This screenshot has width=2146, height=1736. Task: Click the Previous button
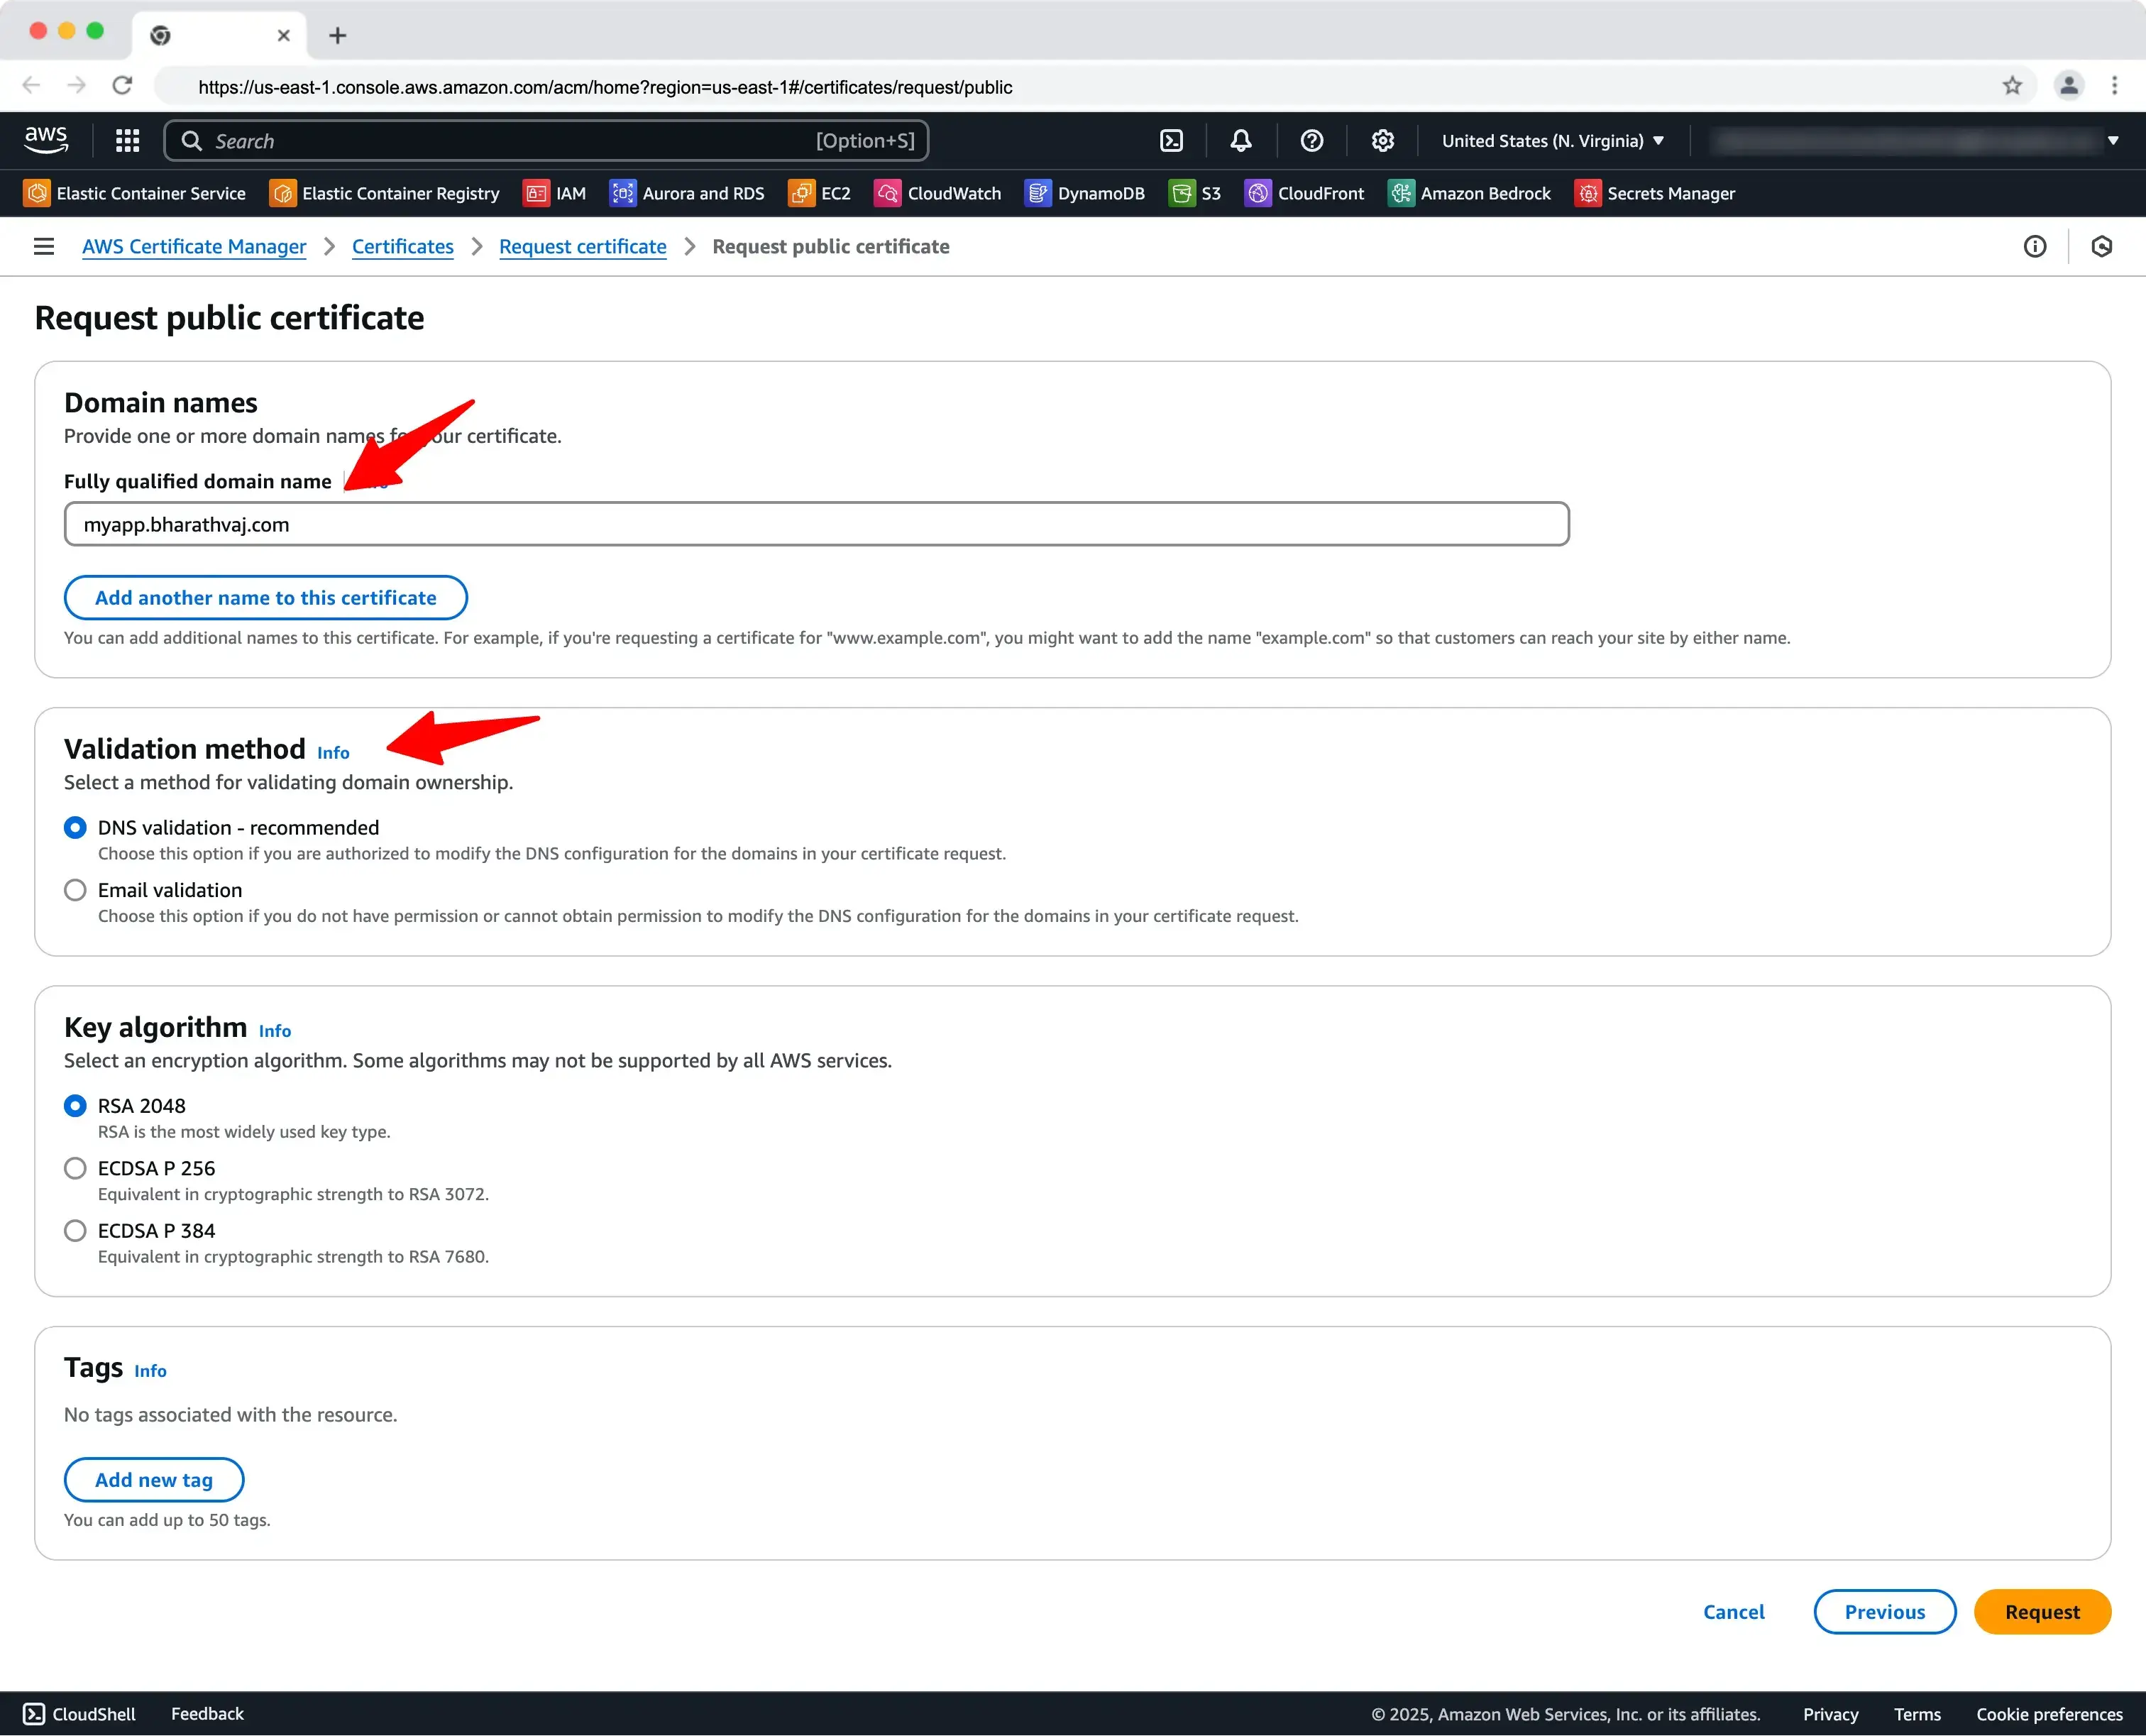pos(1884,1611)
